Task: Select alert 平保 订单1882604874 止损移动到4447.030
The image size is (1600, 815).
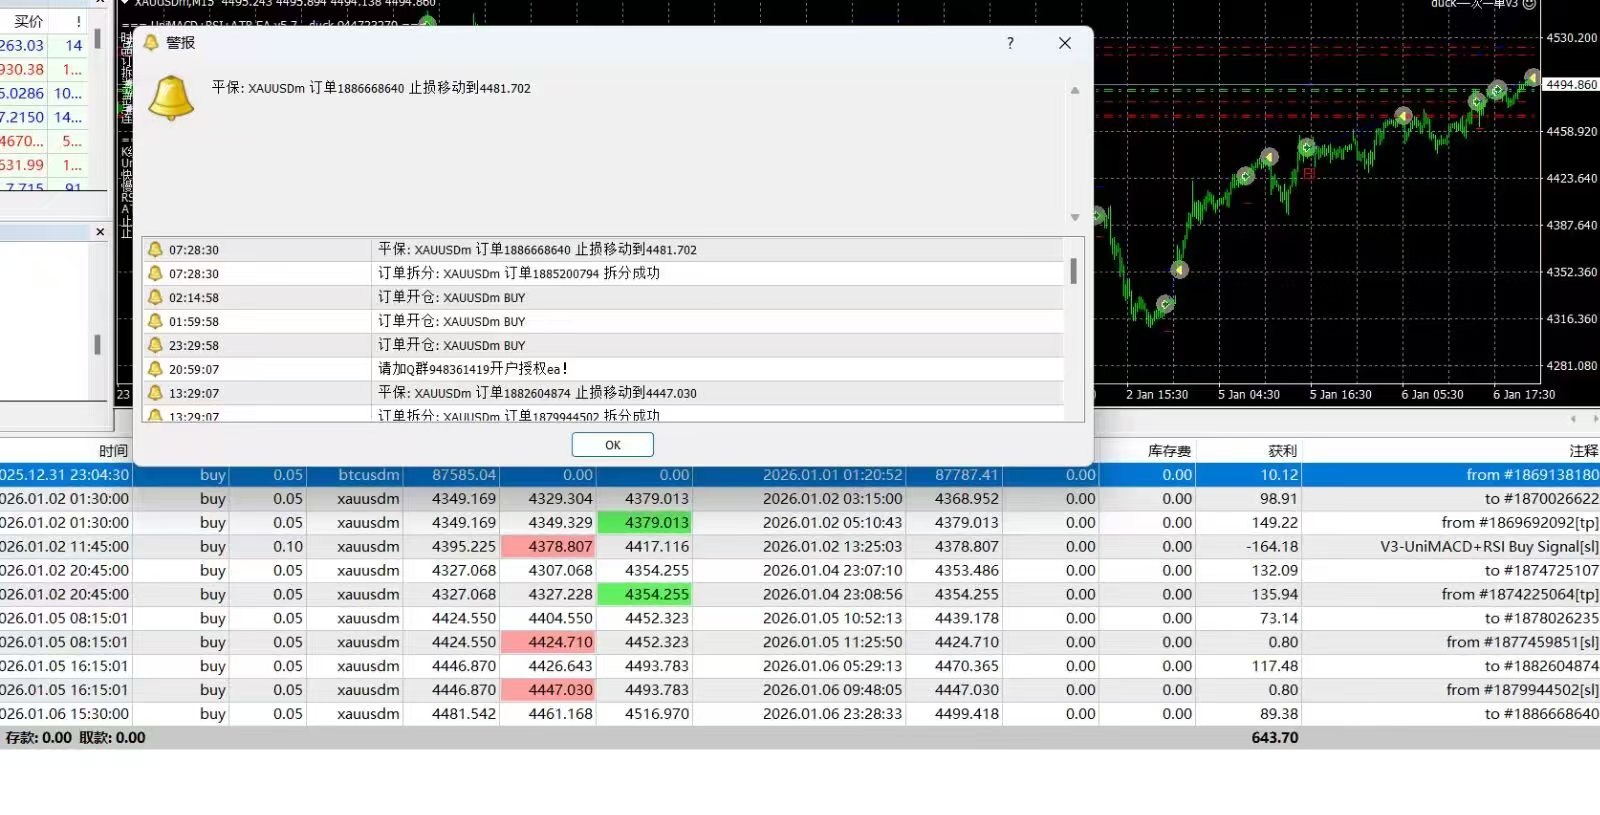Action: (x=603, y=393)
